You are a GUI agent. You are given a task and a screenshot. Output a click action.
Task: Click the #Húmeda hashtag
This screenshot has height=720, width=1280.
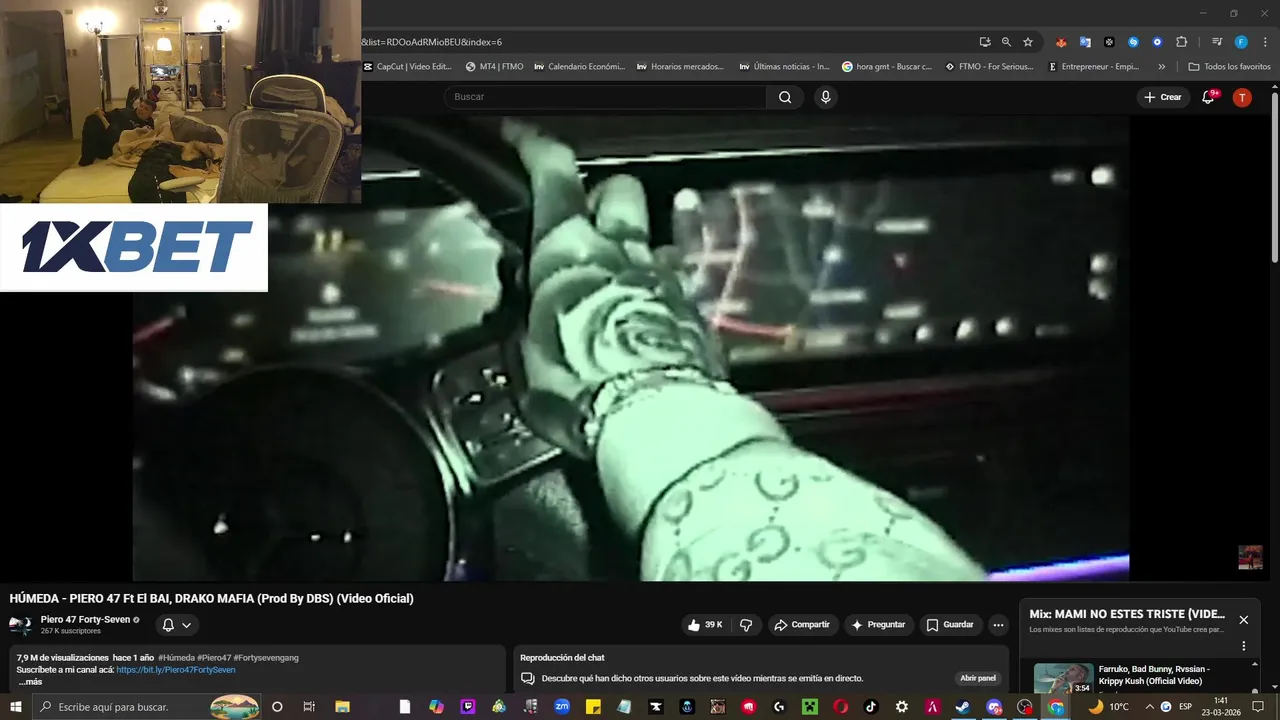pyautogui.click(x=177, y=658)
